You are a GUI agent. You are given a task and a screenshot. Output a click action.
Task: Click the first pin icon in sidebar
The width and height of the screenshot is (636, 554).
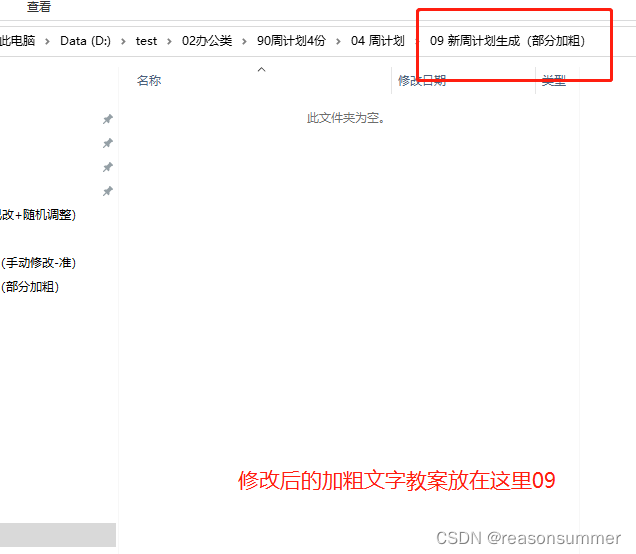pos(107,119)
